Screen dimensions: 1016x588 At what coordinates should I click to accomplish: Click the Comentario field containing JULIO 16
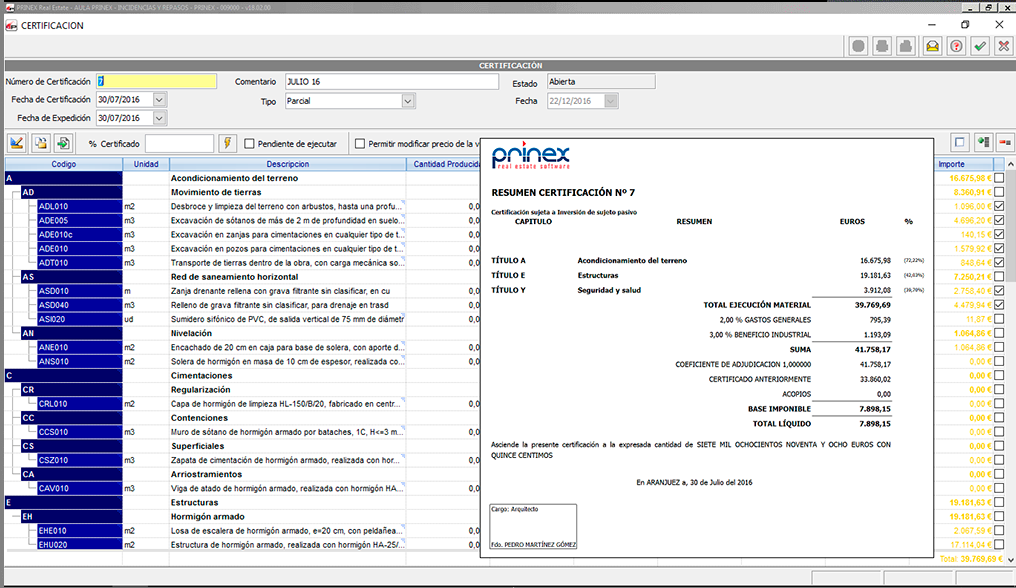pos(390,81)
